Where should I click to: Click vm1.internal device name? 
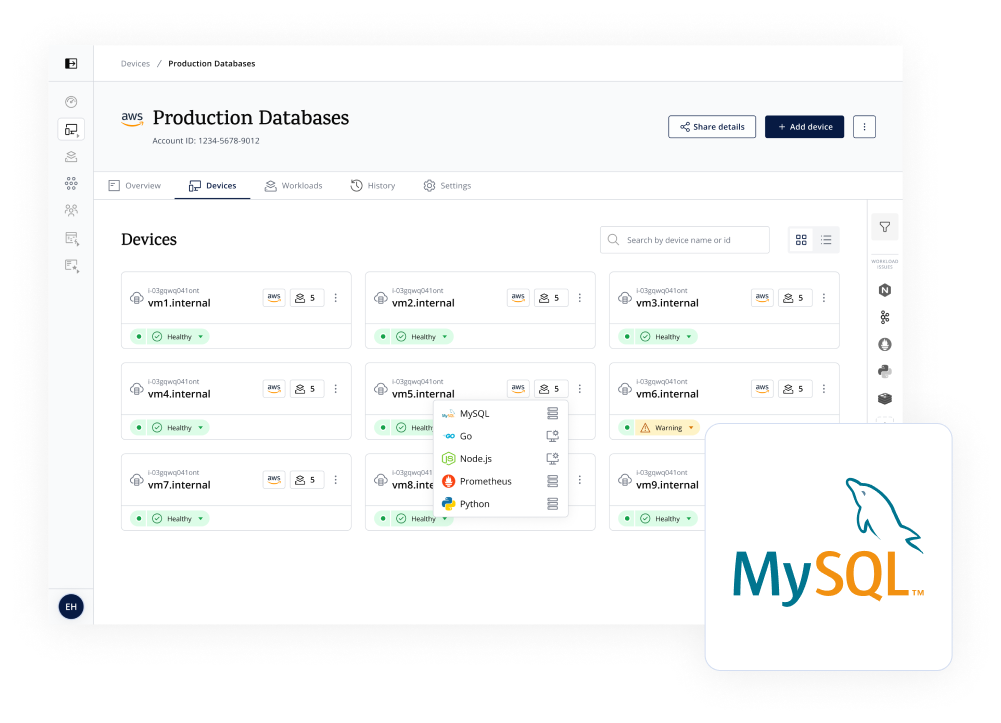click(179, 303)
